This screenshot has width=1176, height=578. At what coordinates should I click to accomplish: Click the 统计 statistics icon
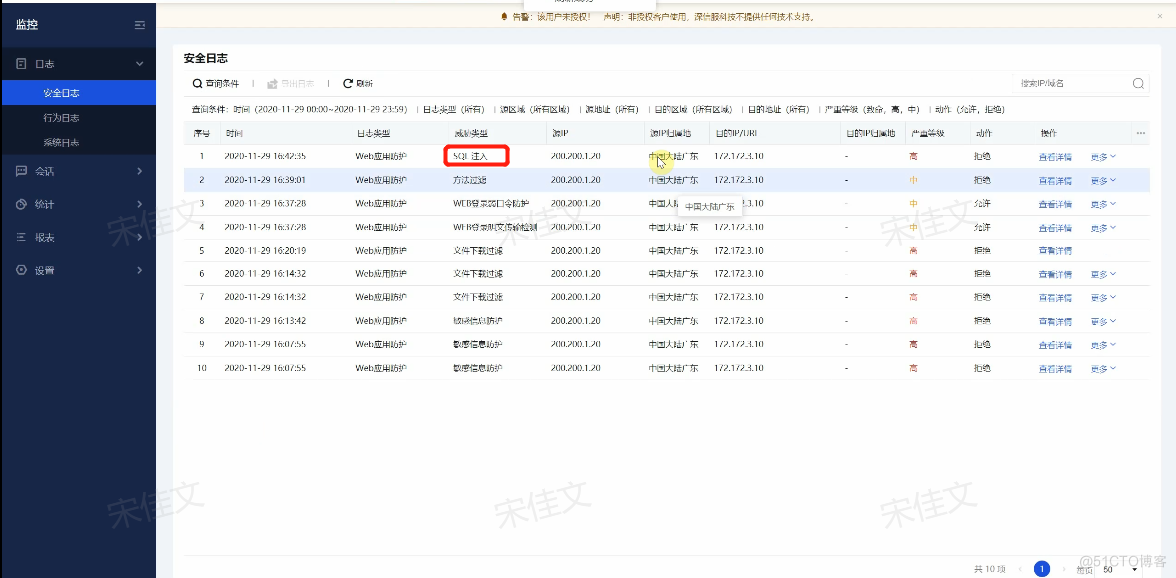[22, 204]
